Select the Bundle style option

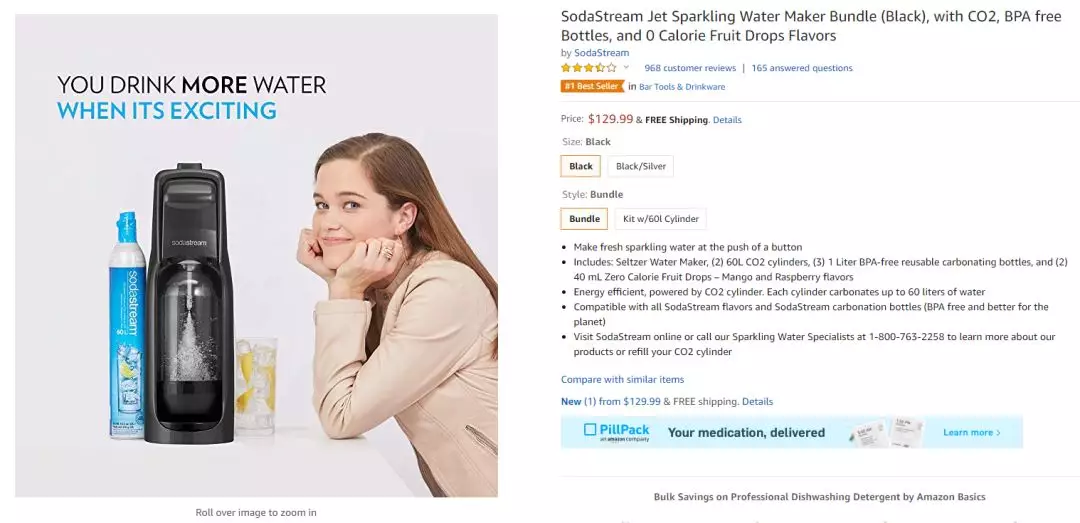point(584,219)
